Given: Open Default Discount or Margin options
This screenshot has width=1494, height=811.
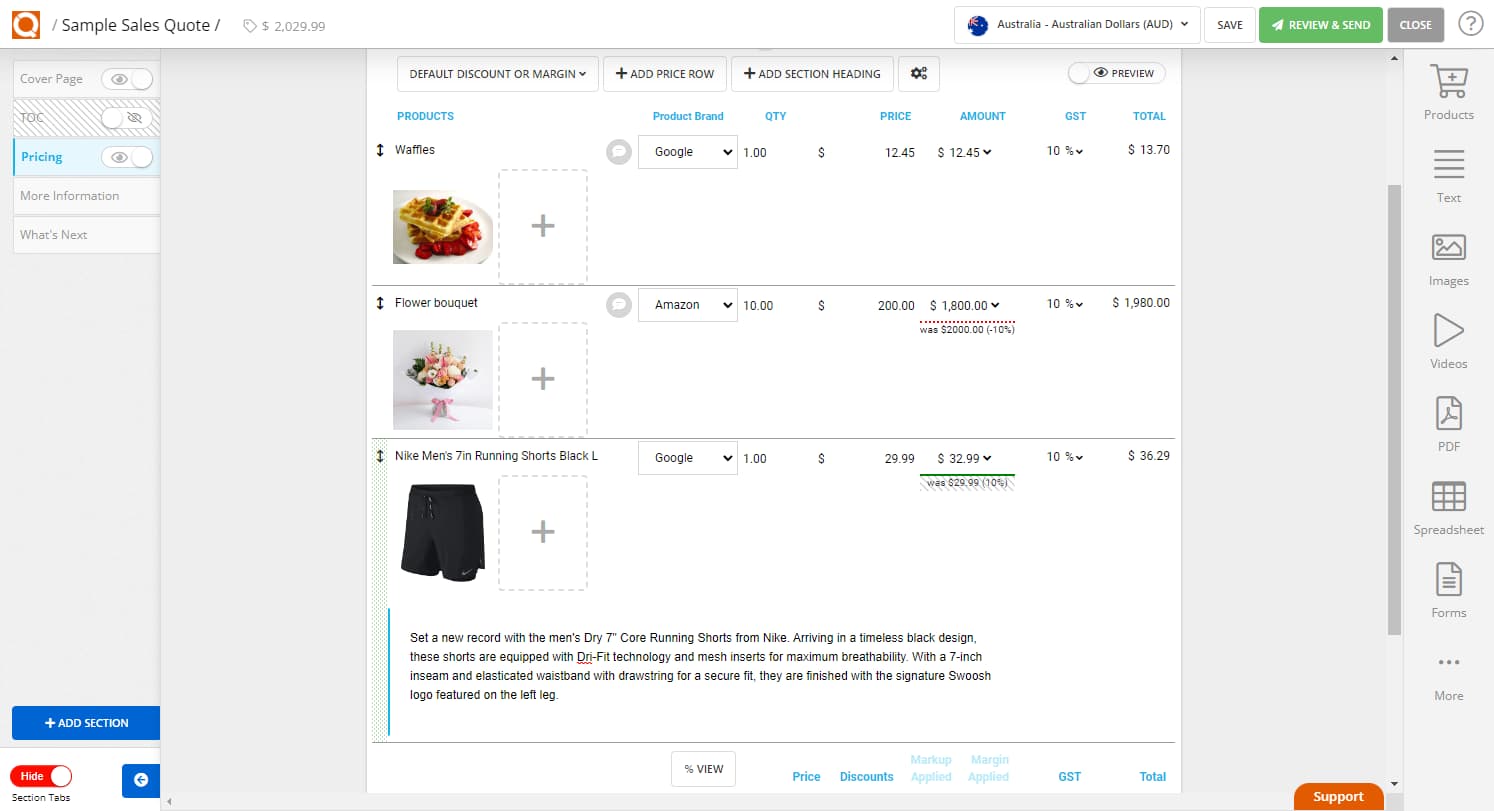Looking at the screenshot, I should click(x=497, y=73).
